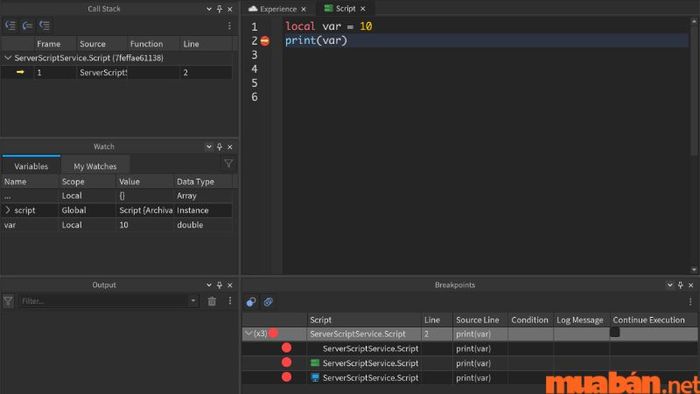Expand the script variable row
This screenshot has width=700, height=394.
click(x=8, y=210)
